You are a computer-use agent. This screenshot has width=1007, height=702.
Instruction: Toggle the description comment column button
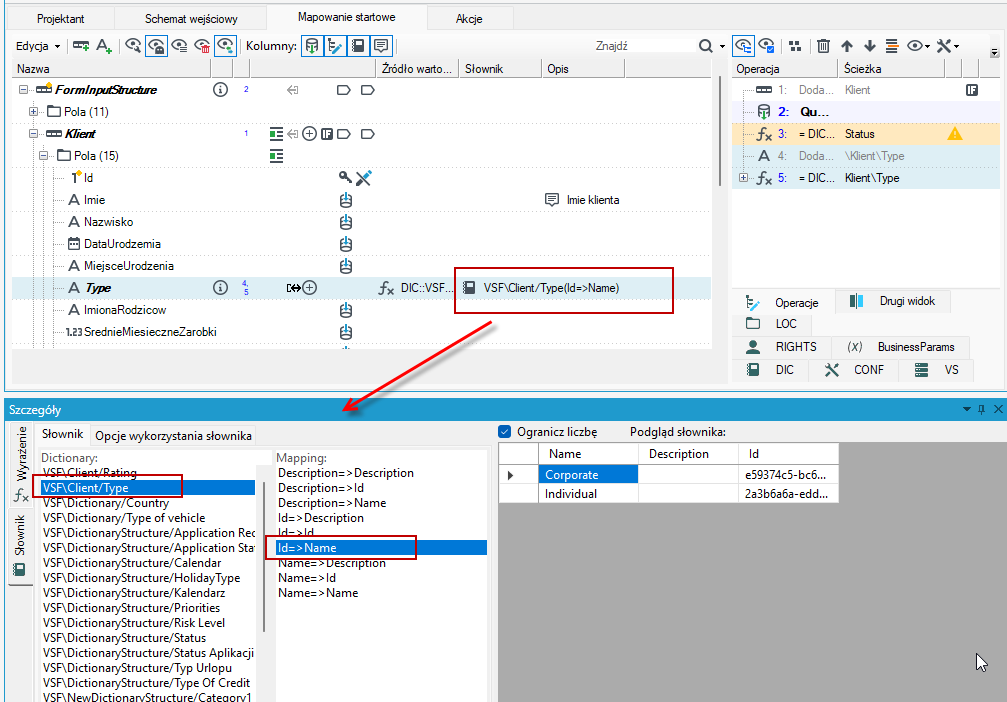pos(381,46)
